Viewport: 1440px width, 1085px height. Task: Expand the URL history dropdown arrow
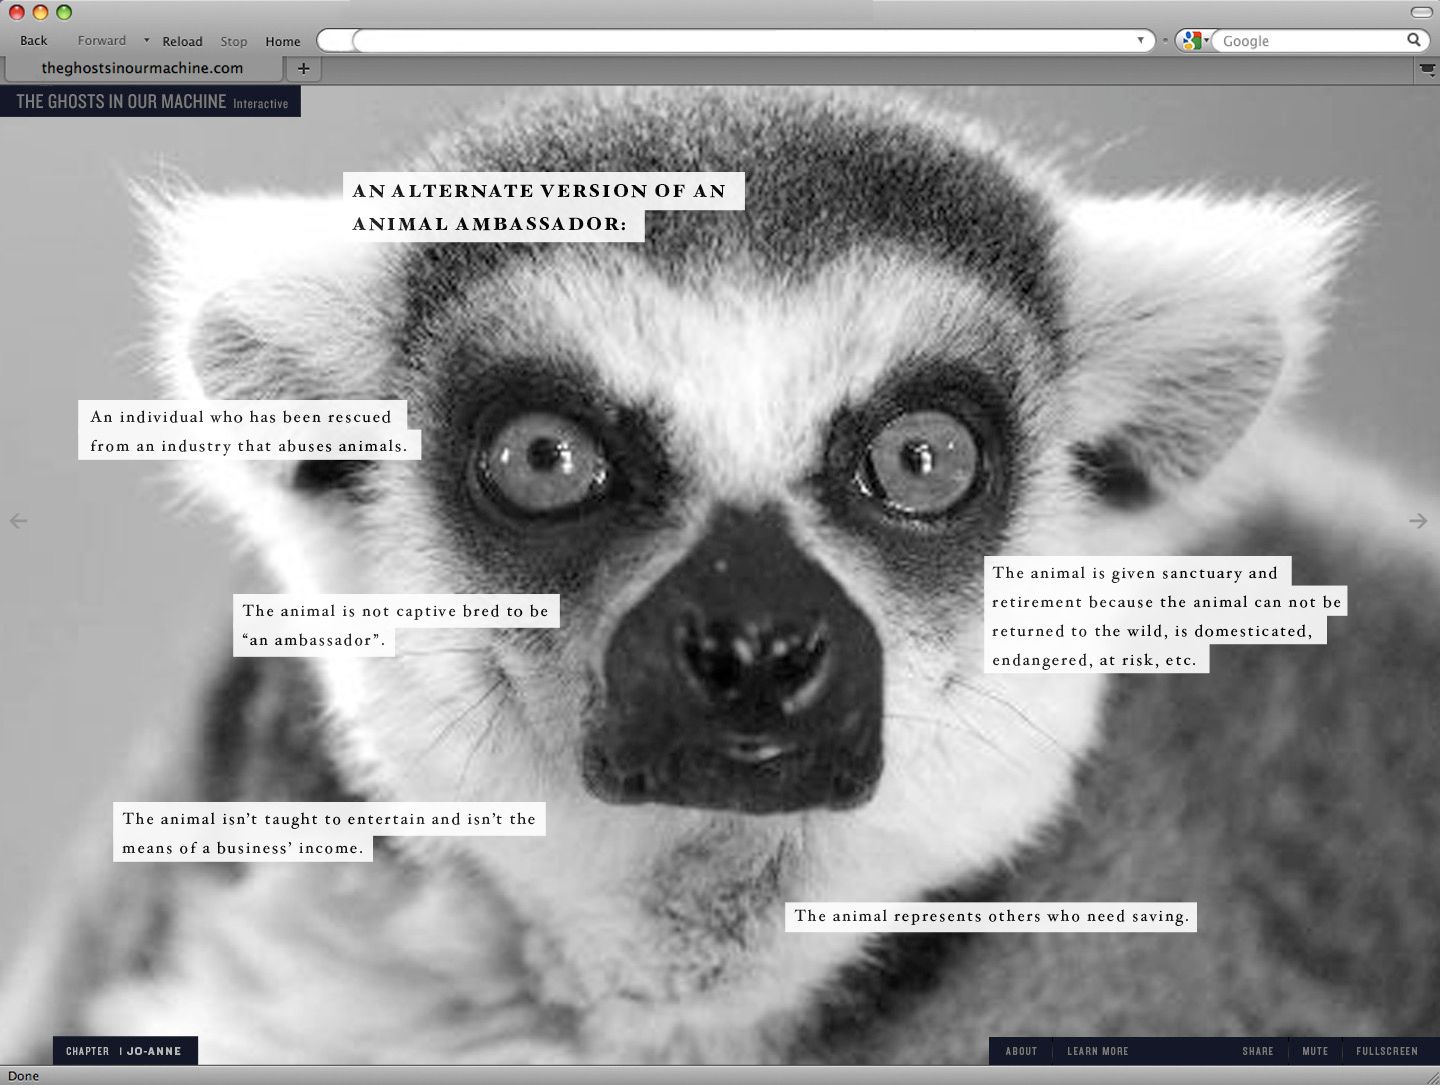coord(1140,40)
